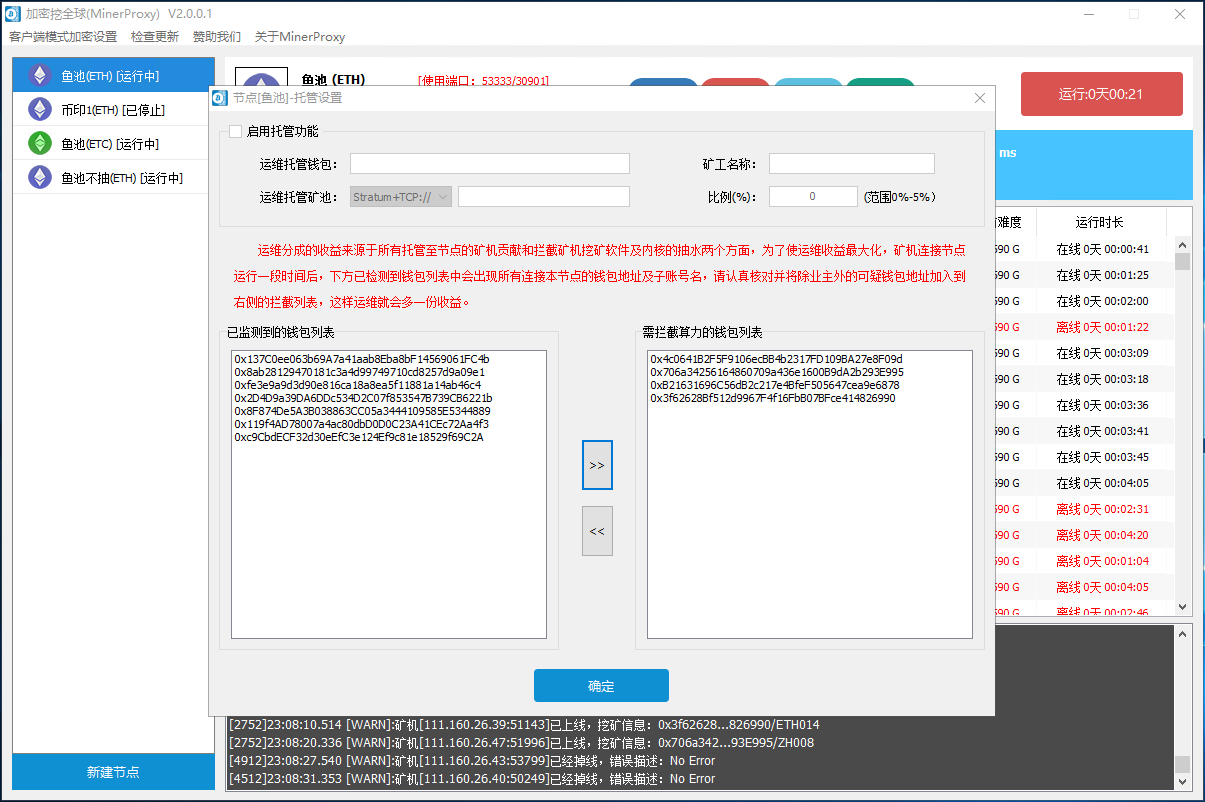This screenshot has height=802, width=1205.
Task: Click the 新建节点 button
Action: tap(113, 772)
